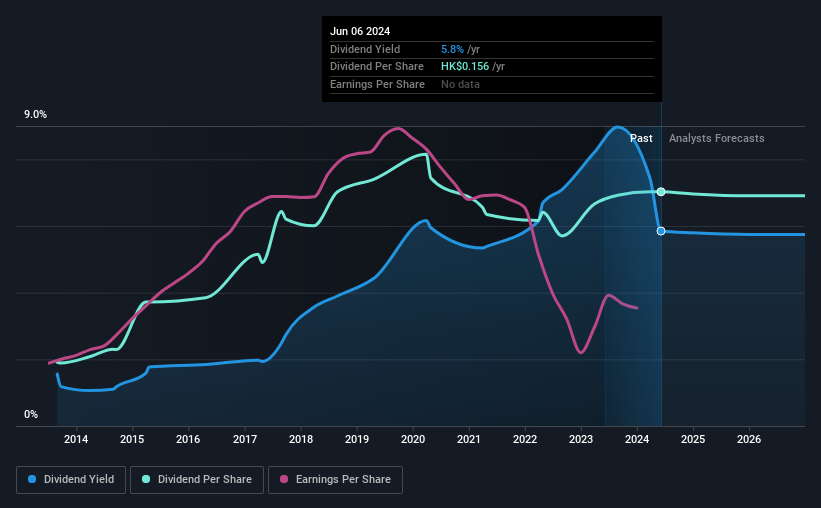Toggle the Earnings Per Share legend button
This screenshot has height=508, width=821.
335,480
